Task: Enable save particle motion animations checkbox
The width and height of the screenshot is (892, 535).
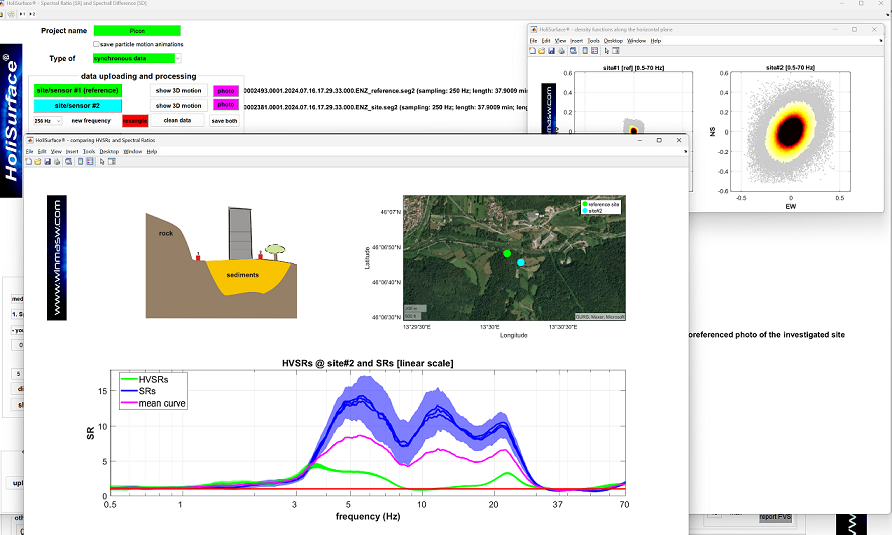Action: 96,44
